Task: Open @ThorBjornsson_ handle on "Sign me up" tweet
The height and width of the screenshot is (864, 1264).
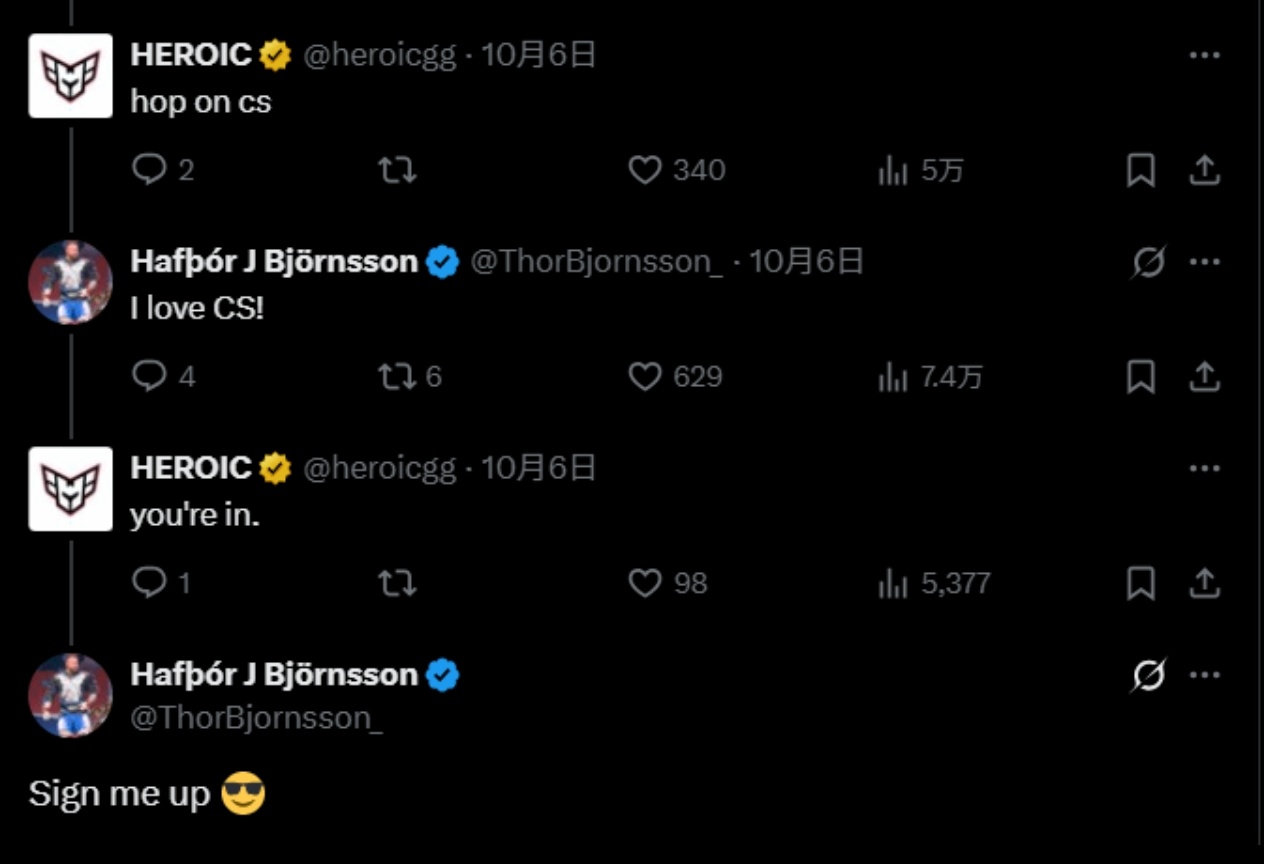Action: point(257,718)
